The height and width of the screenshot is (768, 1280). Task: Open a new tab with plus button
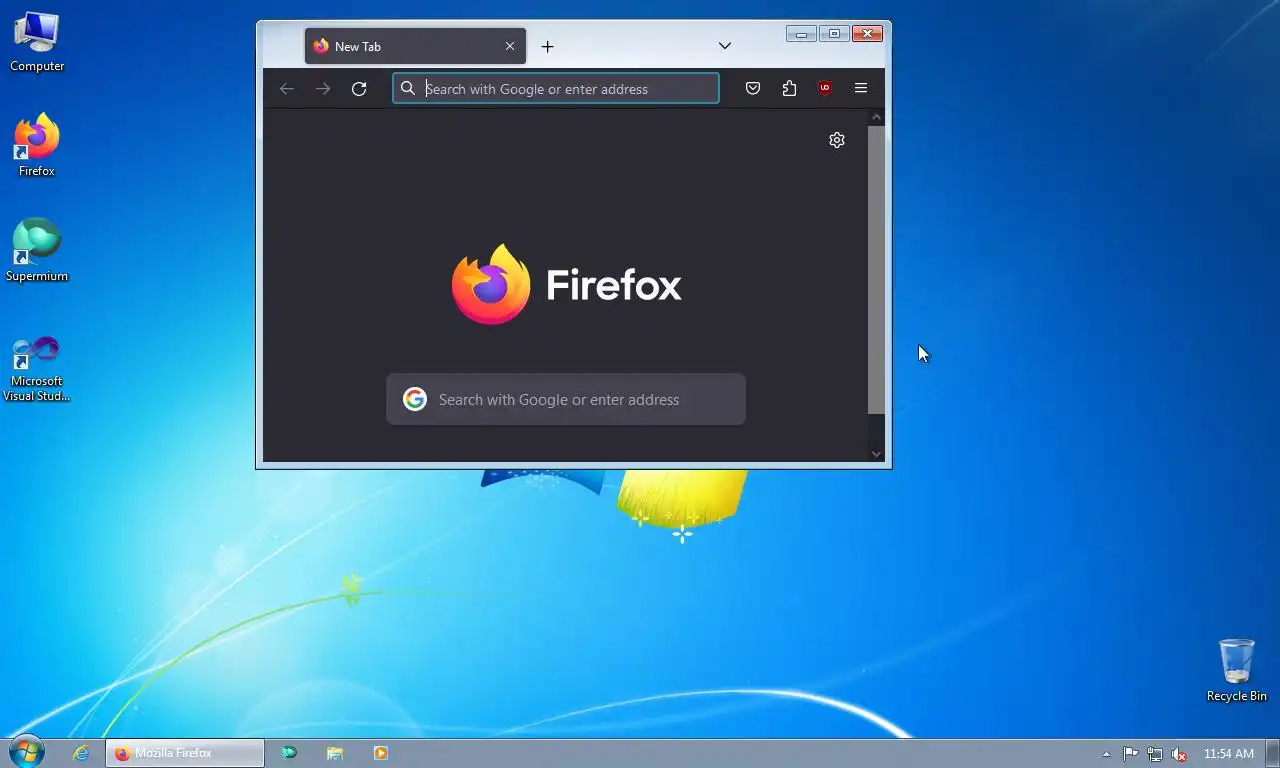pos(547,46)
